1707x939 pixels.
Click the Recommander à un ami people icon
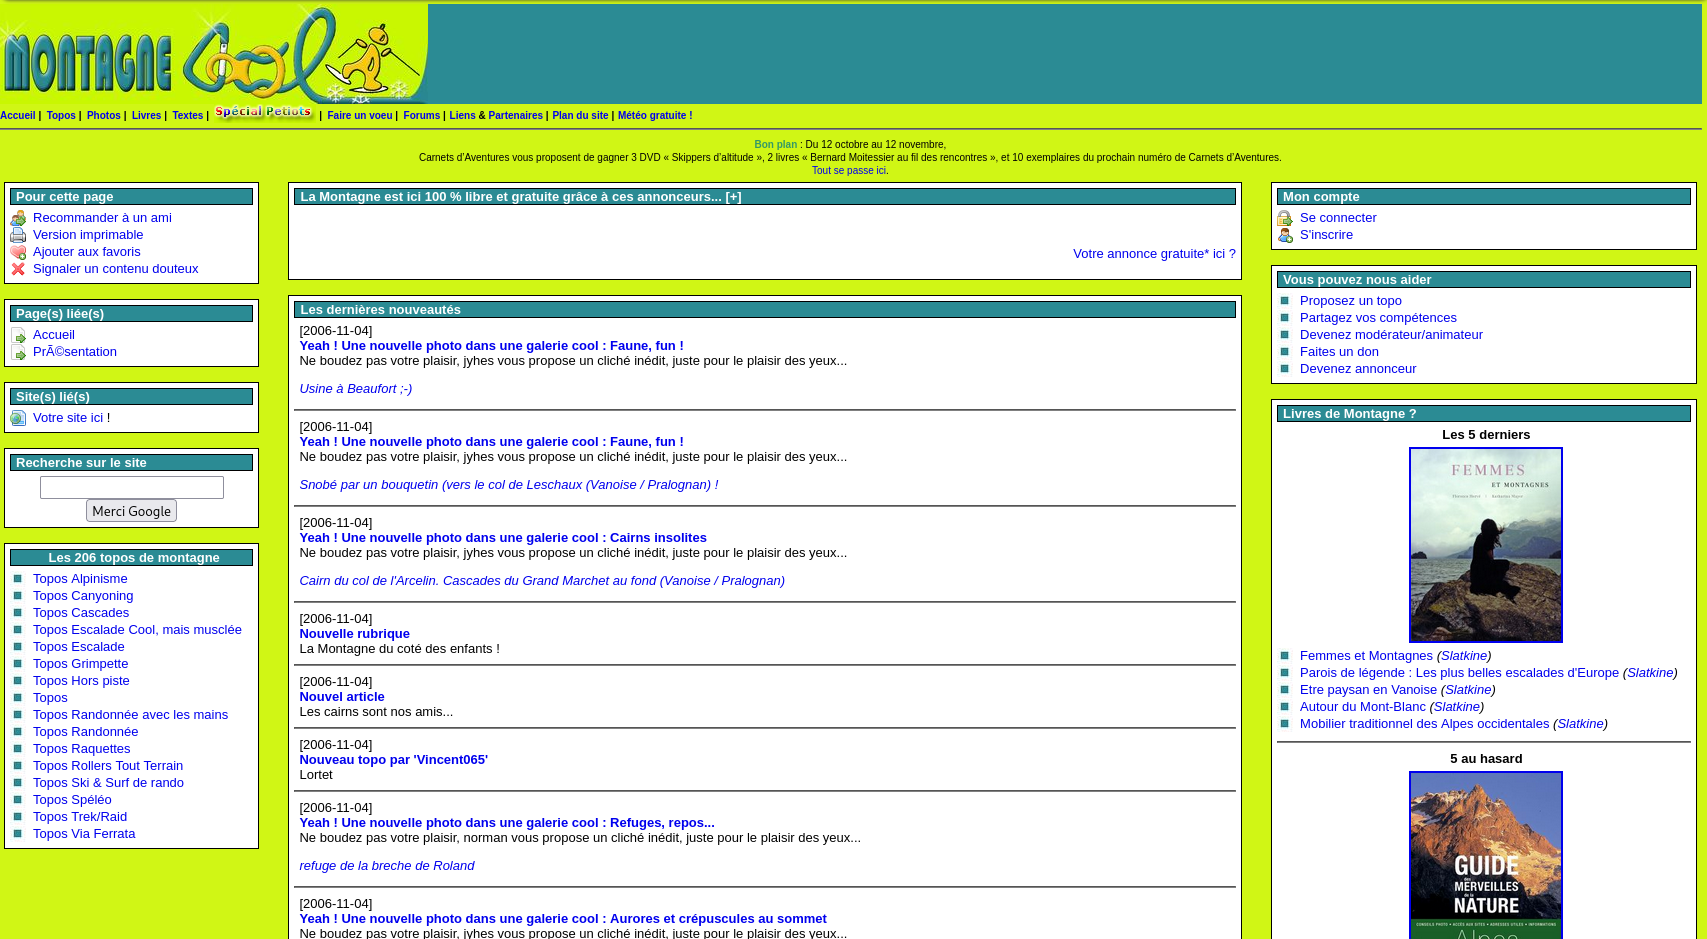18,217
